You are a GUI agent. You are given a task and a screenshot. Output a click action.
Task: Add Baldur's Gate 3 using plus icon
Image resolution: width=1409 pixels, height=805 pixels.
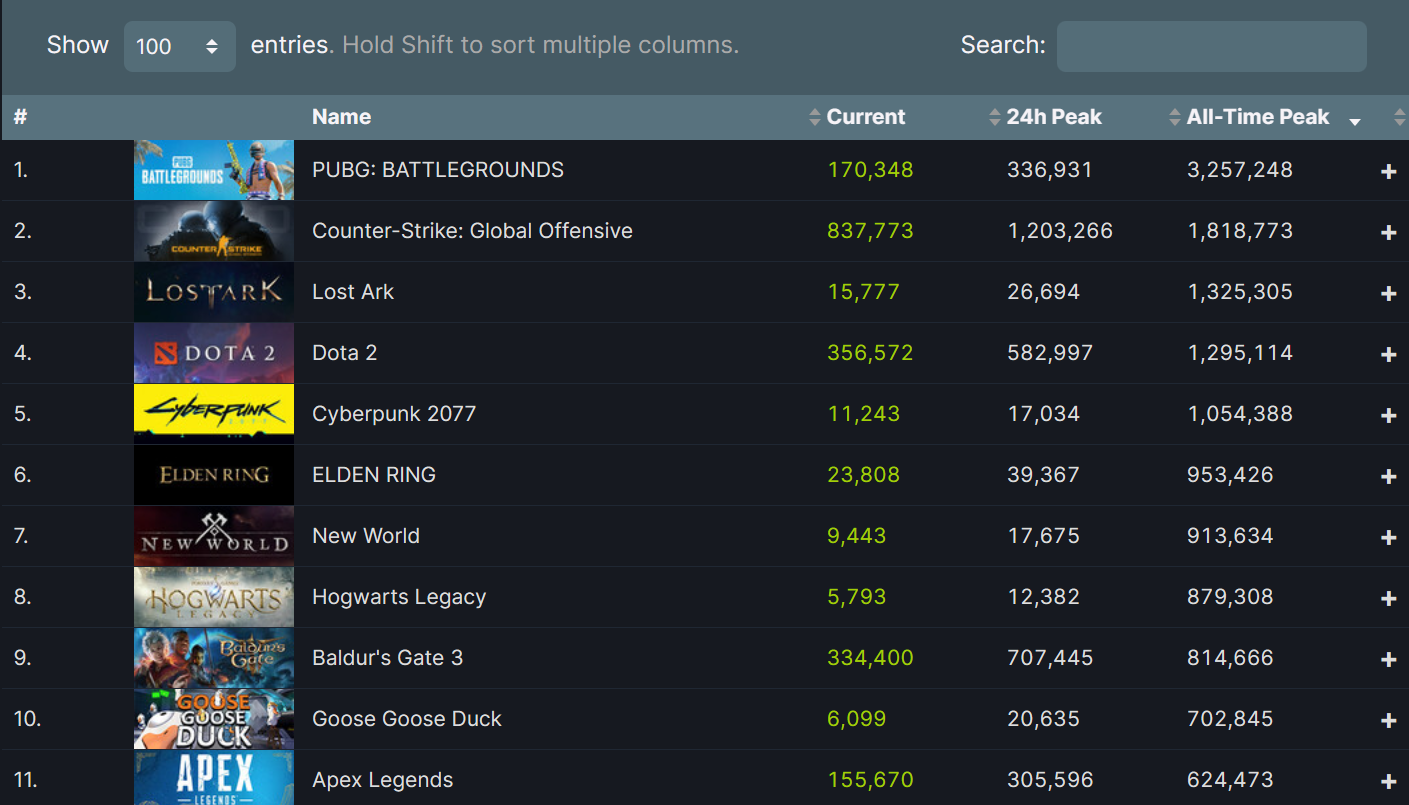[x=1388, y=660]
